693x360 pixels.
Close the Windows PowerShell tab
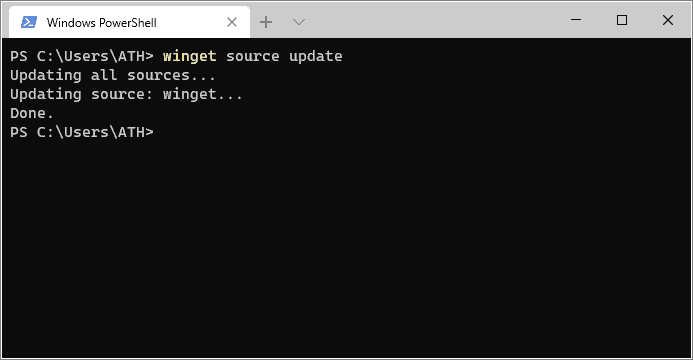coord(232,22)
